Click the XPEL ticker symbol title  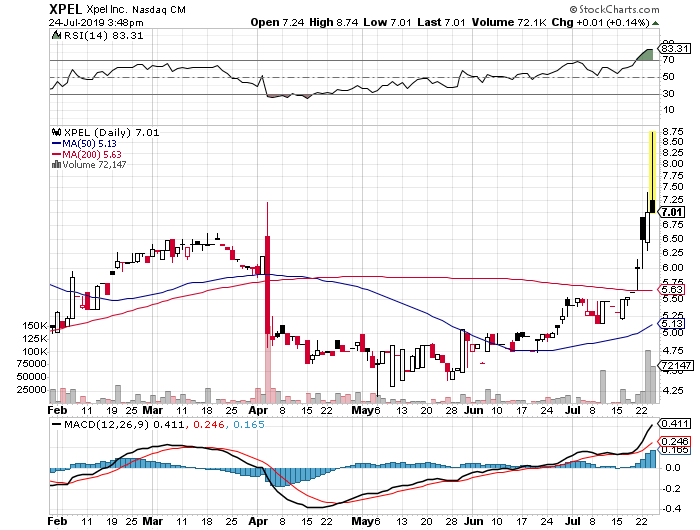(65, 9)
